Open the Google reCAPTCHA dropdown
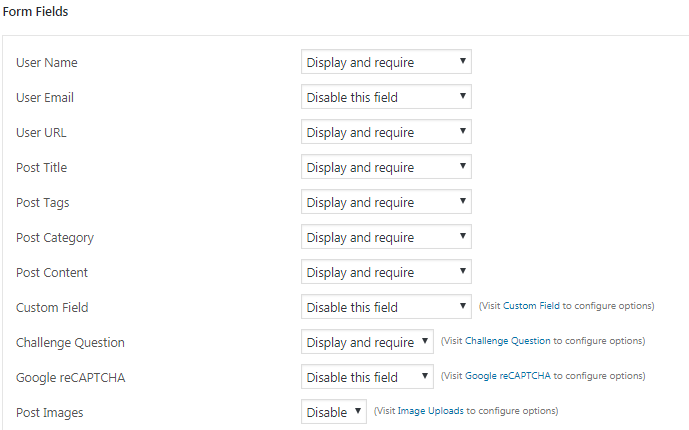 tap(367, 377)
